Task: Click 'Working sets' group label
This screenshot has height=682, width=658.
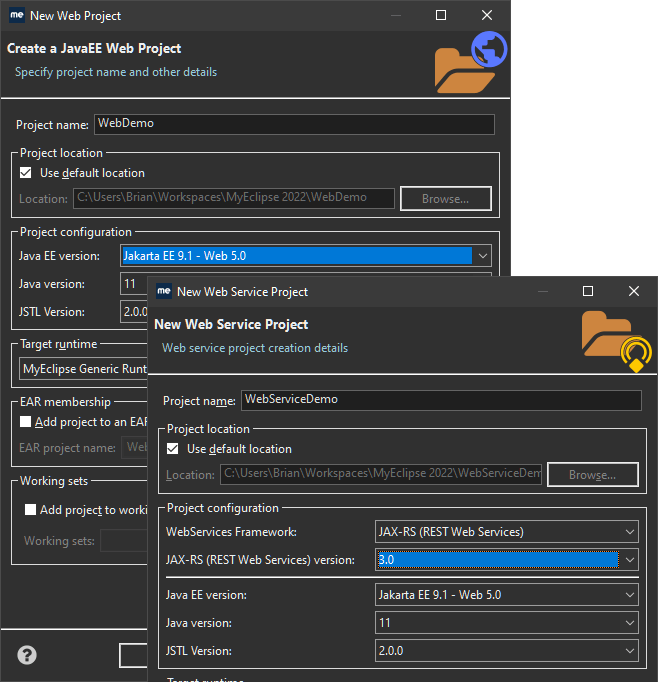Action: [54, 481]
